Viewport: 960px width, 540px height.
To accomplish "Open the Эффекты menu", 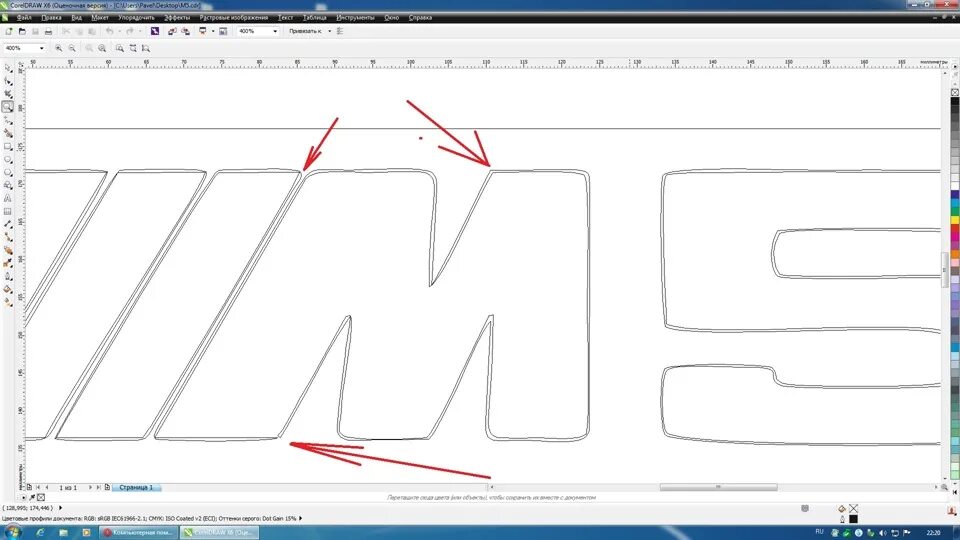I will (177, 18).
